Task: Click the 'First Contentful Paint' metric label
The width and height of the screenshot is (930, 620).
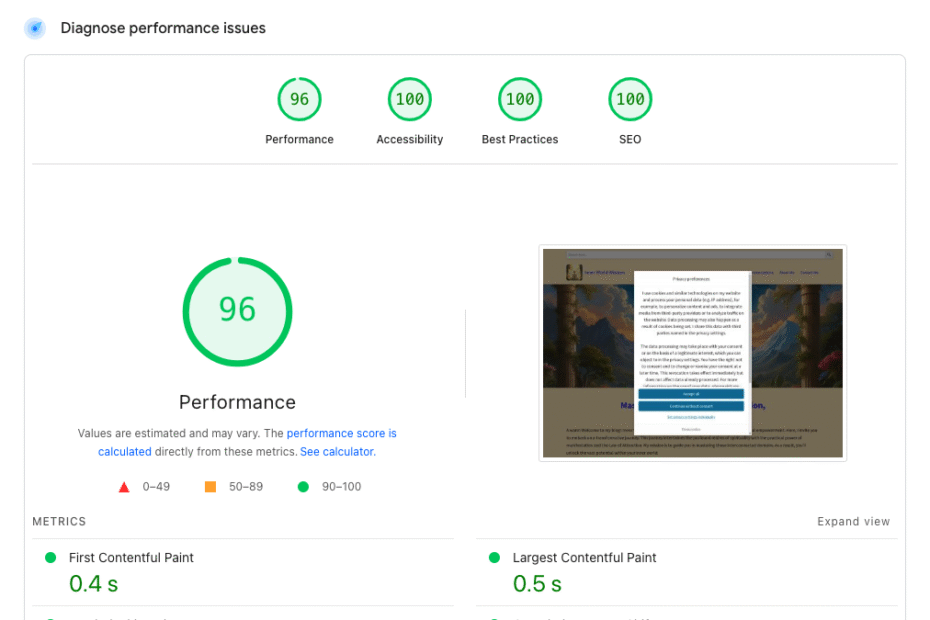Action: (131, 558)
